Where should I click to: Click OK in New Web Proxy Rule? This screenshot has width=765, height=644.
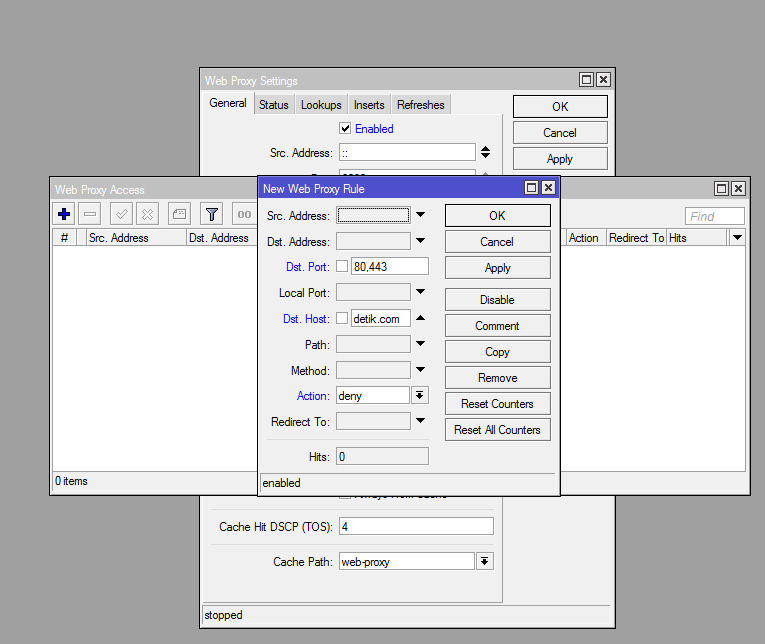point(498,216)
